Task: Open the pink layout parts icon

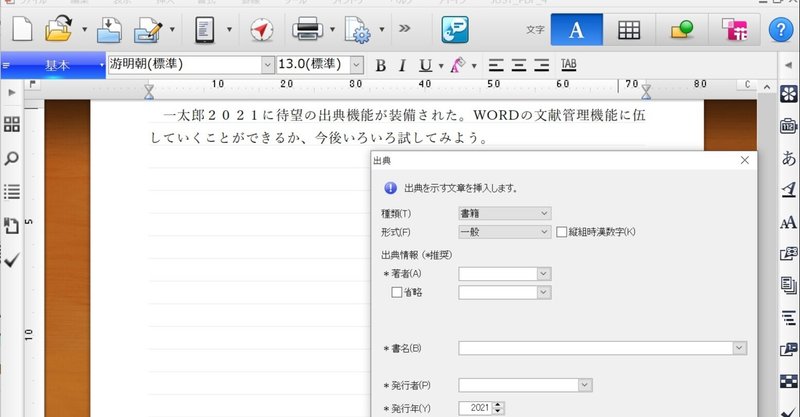Action: pos(735,30)
